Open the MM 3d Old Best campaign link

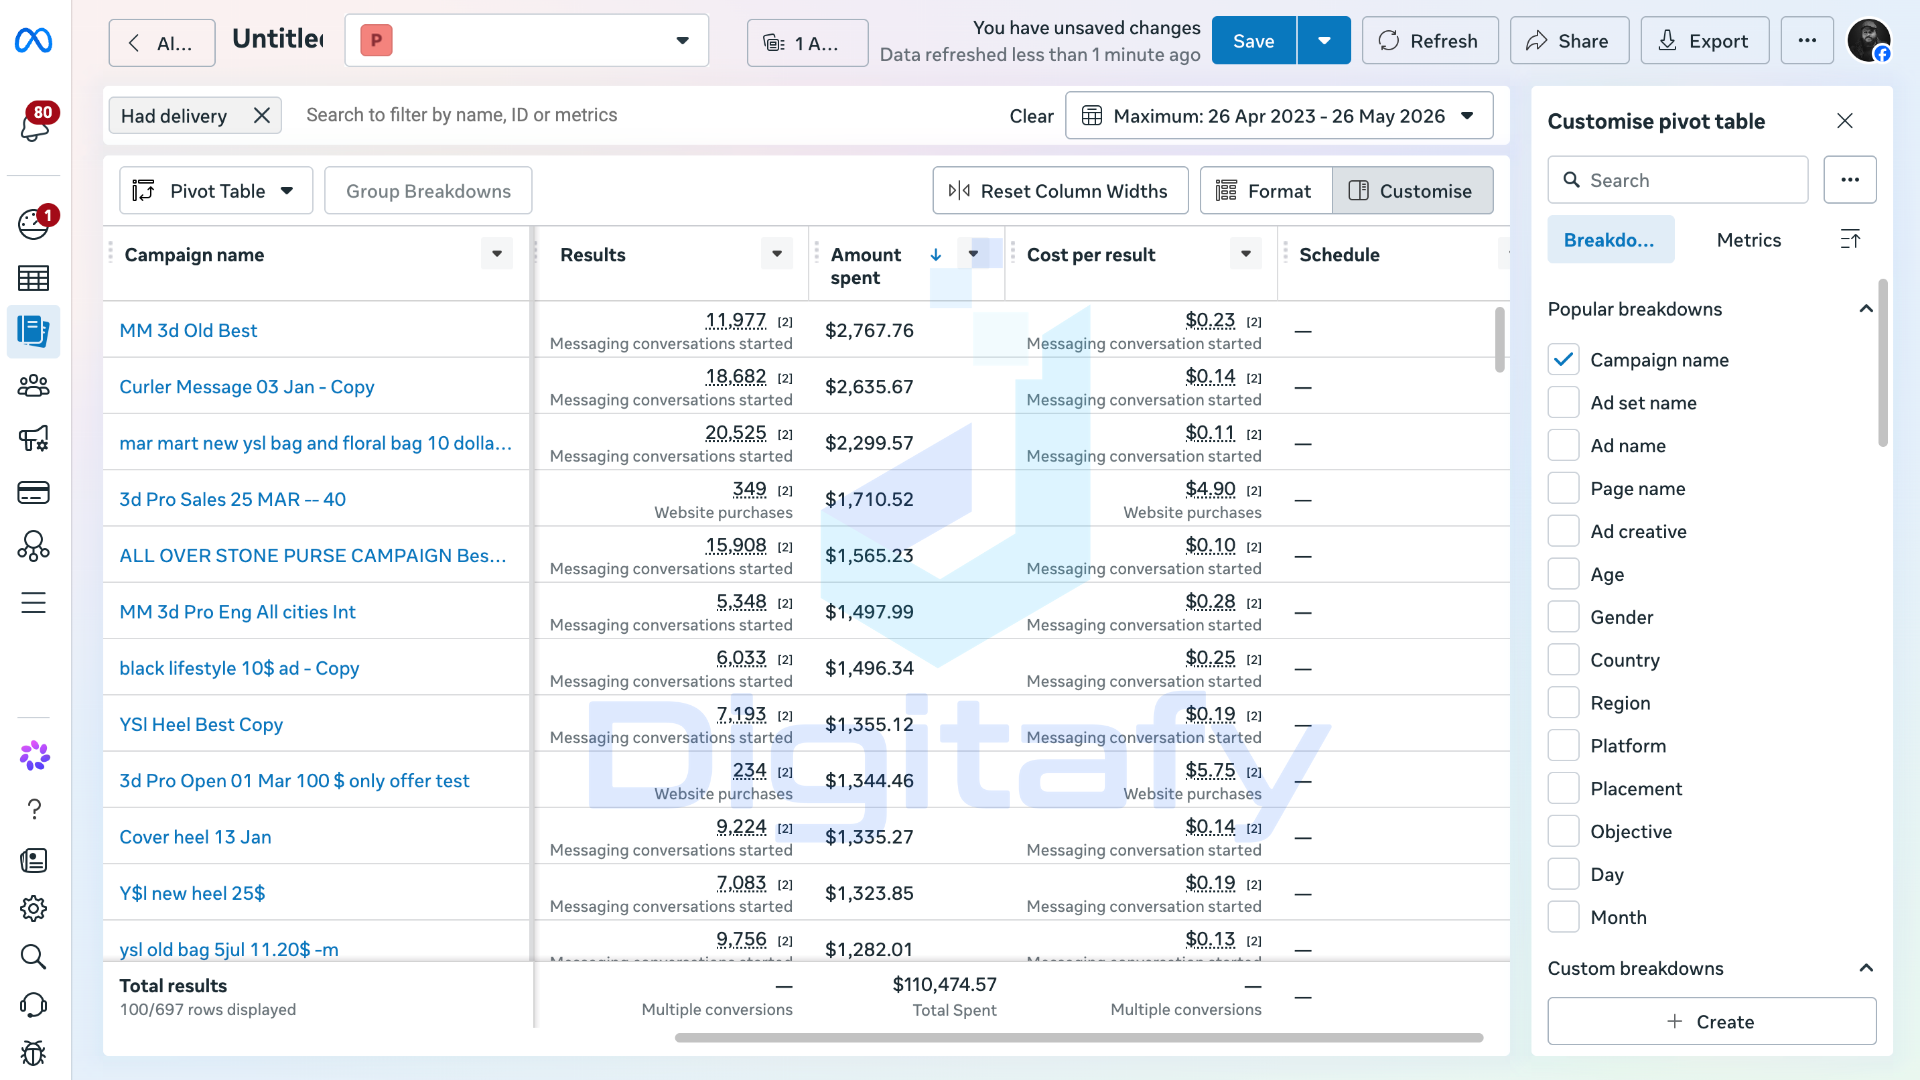[188, 330]
